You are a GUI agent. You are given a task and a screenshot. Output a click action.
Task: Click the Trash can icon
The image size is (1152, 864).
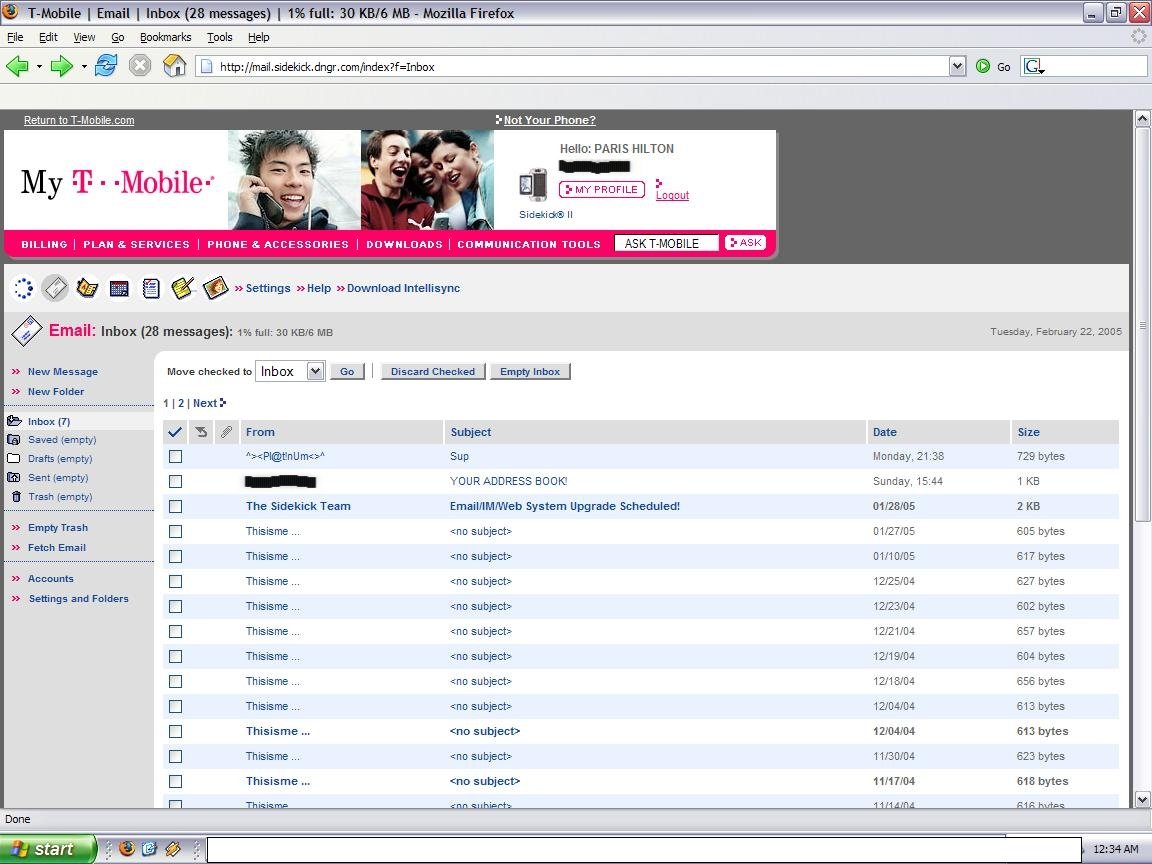(x=16, y=497)
